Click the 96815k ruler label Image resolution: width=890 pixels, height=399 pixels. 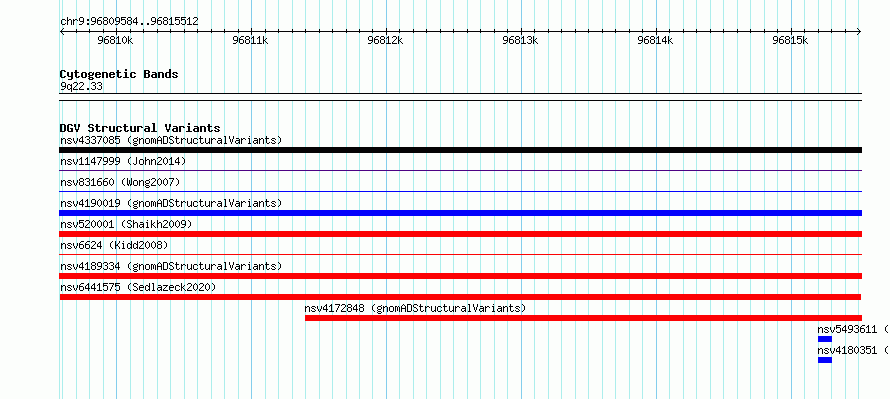[x=791, y=40]
